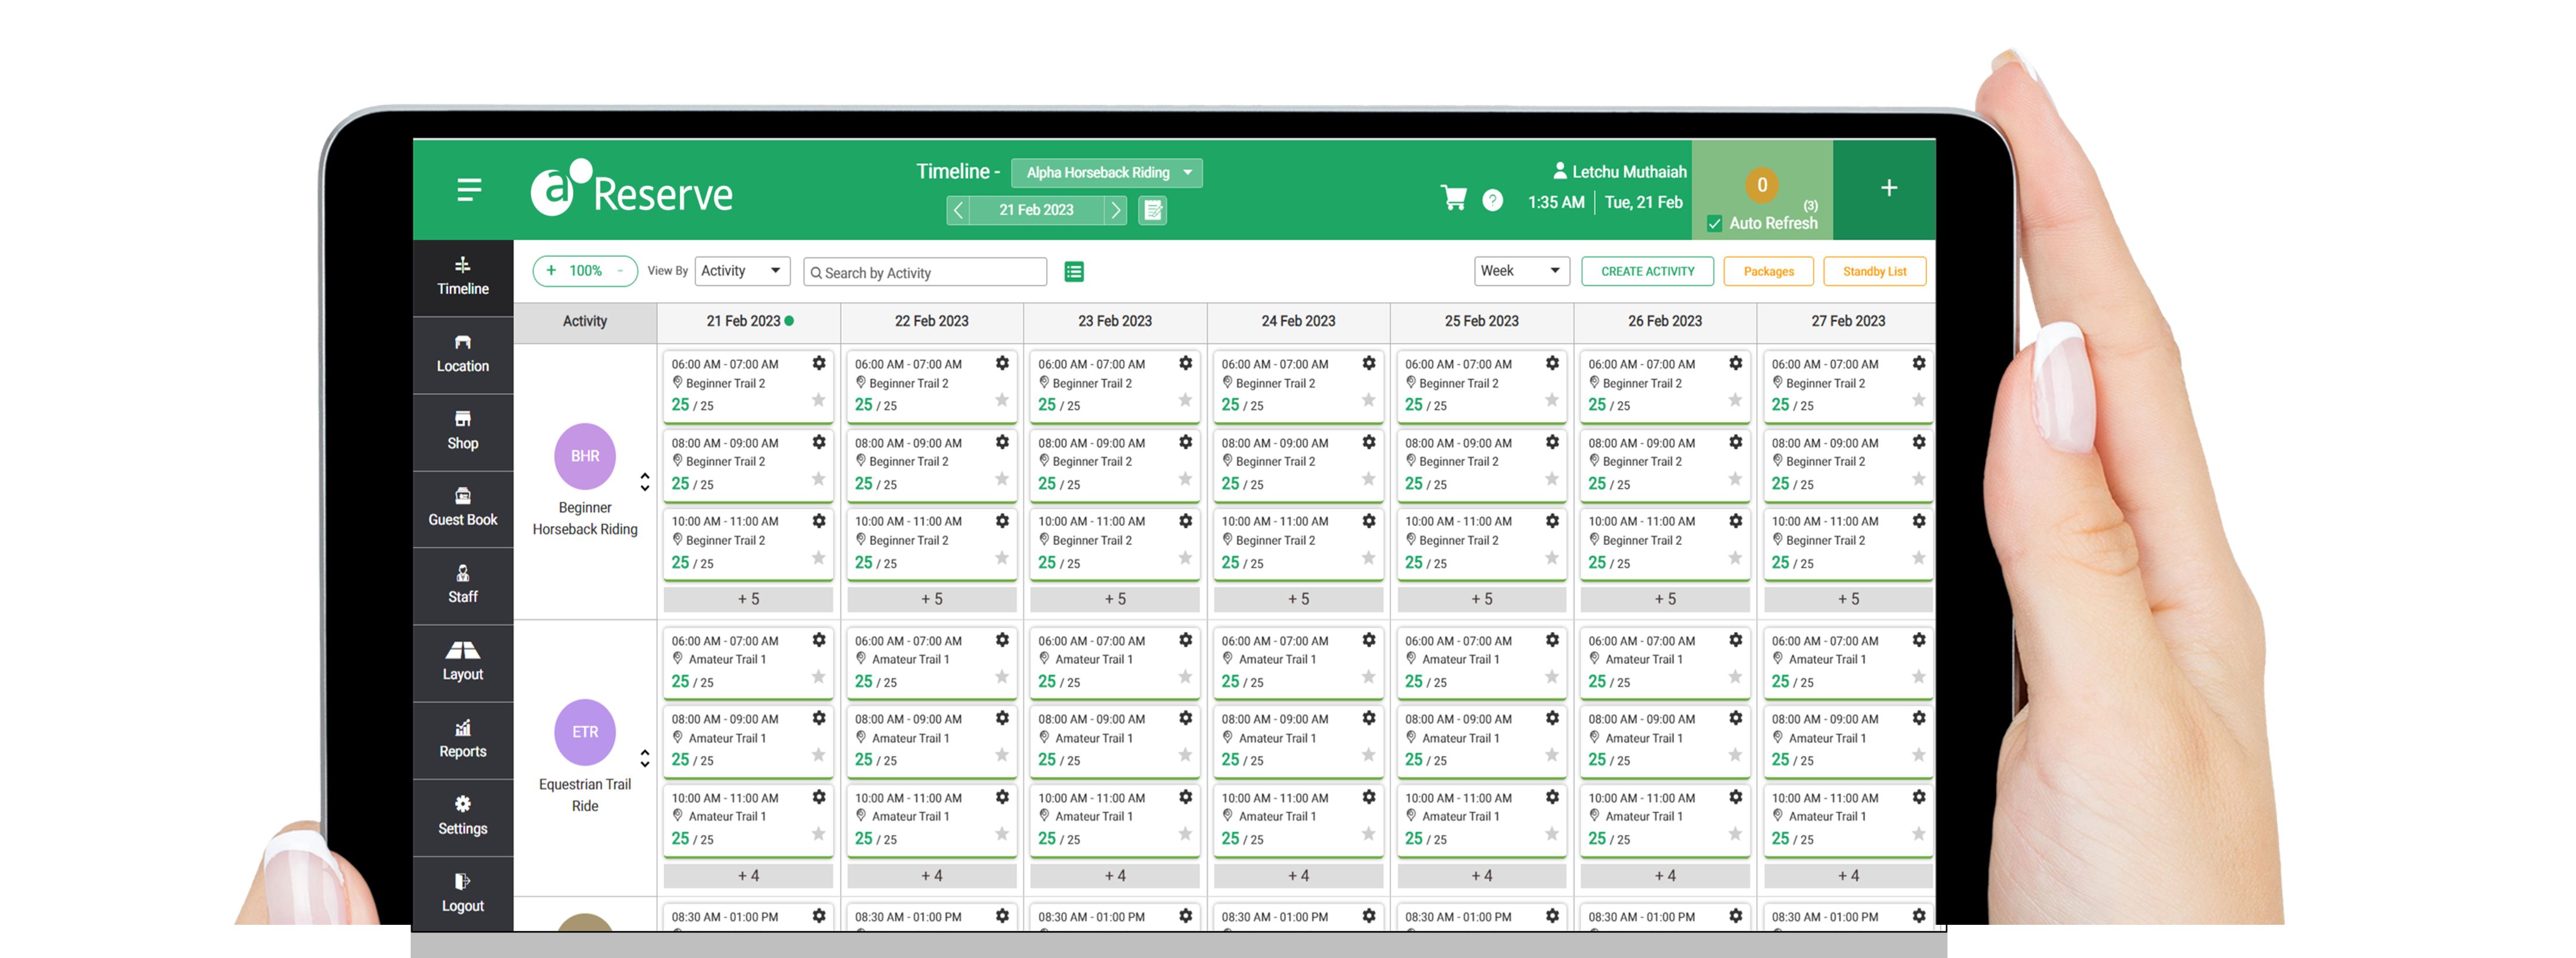Open the View By Activity dropdown
The height and width of the screenshot is (958, 2576).
coord(742,271)
